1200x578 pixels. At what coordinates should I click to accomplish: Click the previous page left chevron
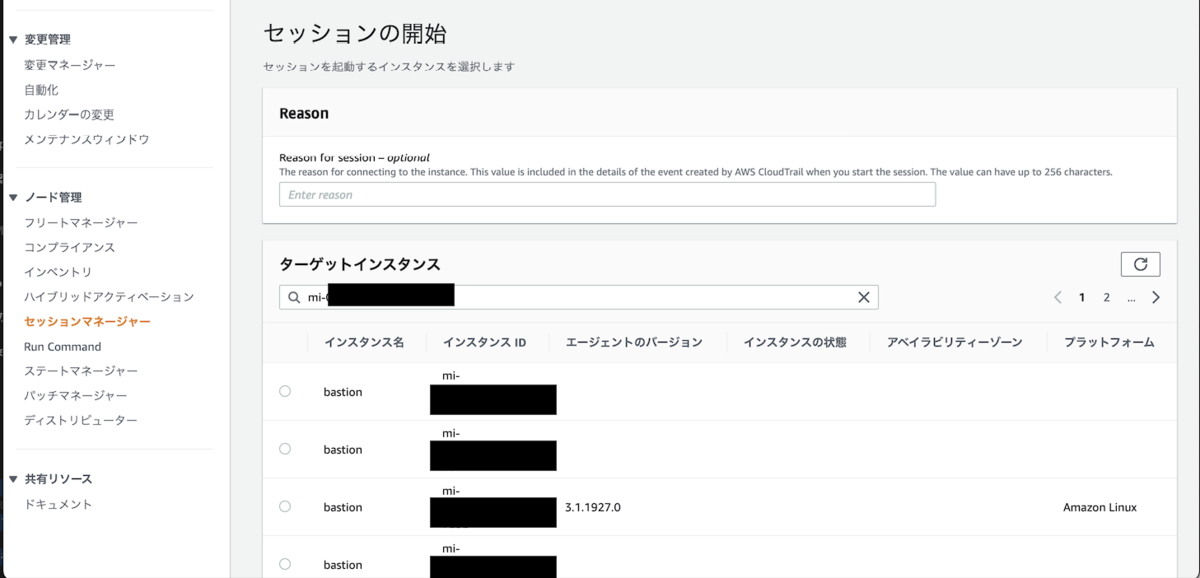coord(1058,297)
